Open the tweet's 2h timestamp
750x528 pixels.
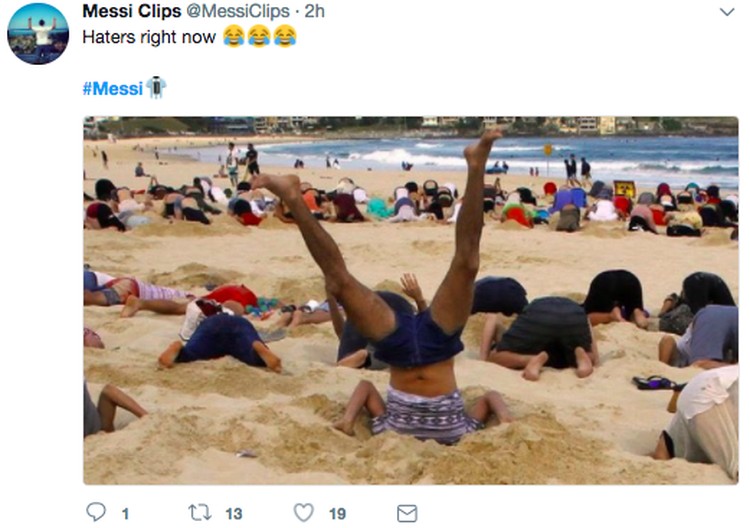pos(314,11)
